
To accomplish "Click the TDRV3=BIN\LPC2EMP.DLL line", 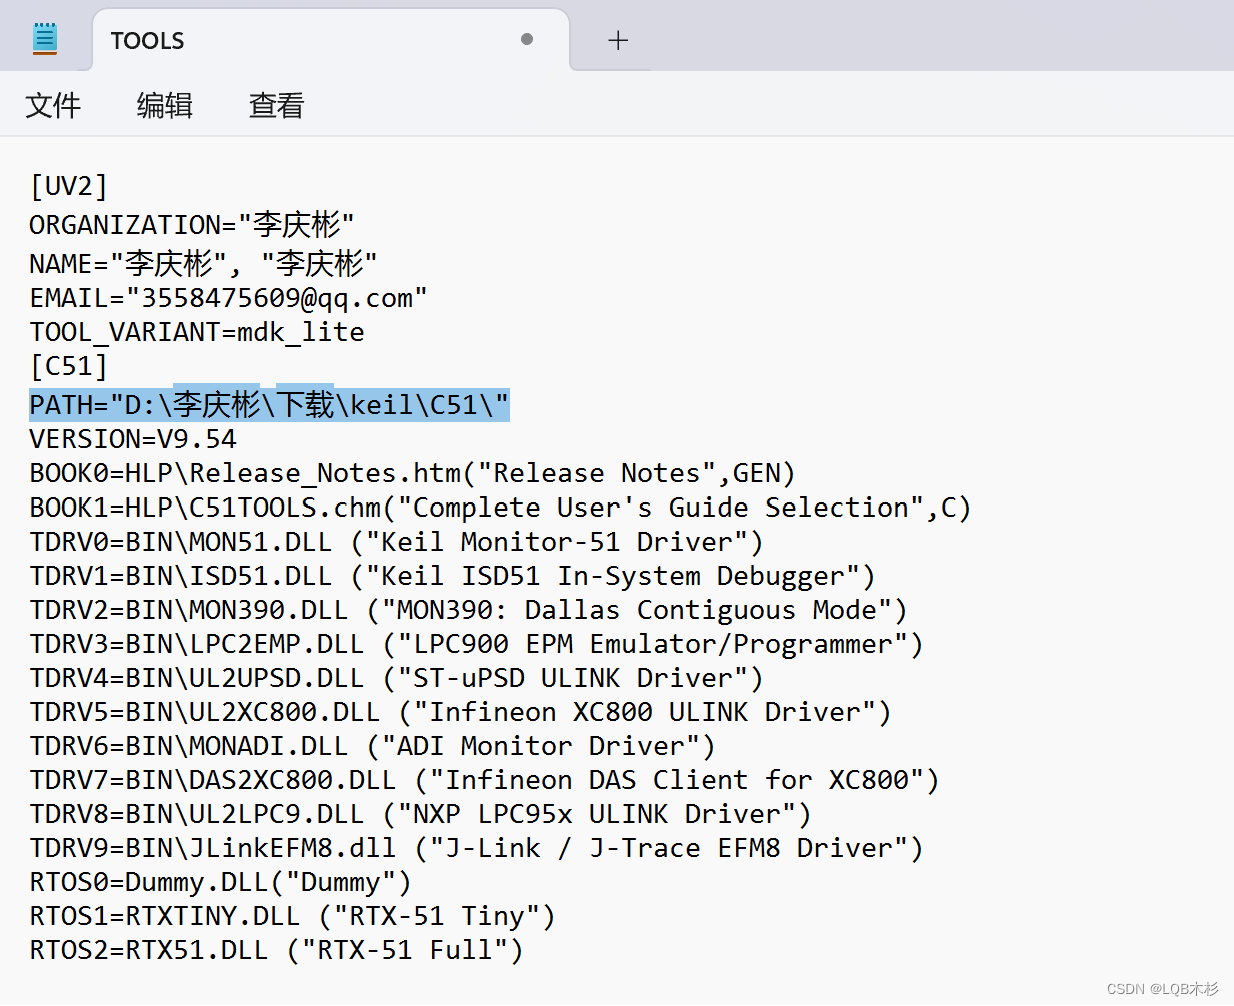I will point(477,643).
